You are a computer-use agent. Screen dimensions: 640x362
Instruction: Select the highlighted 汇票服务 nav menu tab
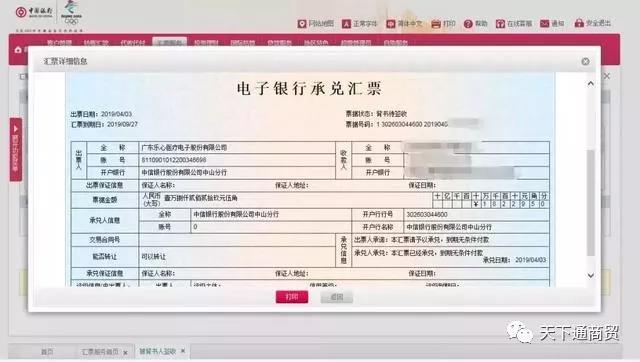[169, 42]
